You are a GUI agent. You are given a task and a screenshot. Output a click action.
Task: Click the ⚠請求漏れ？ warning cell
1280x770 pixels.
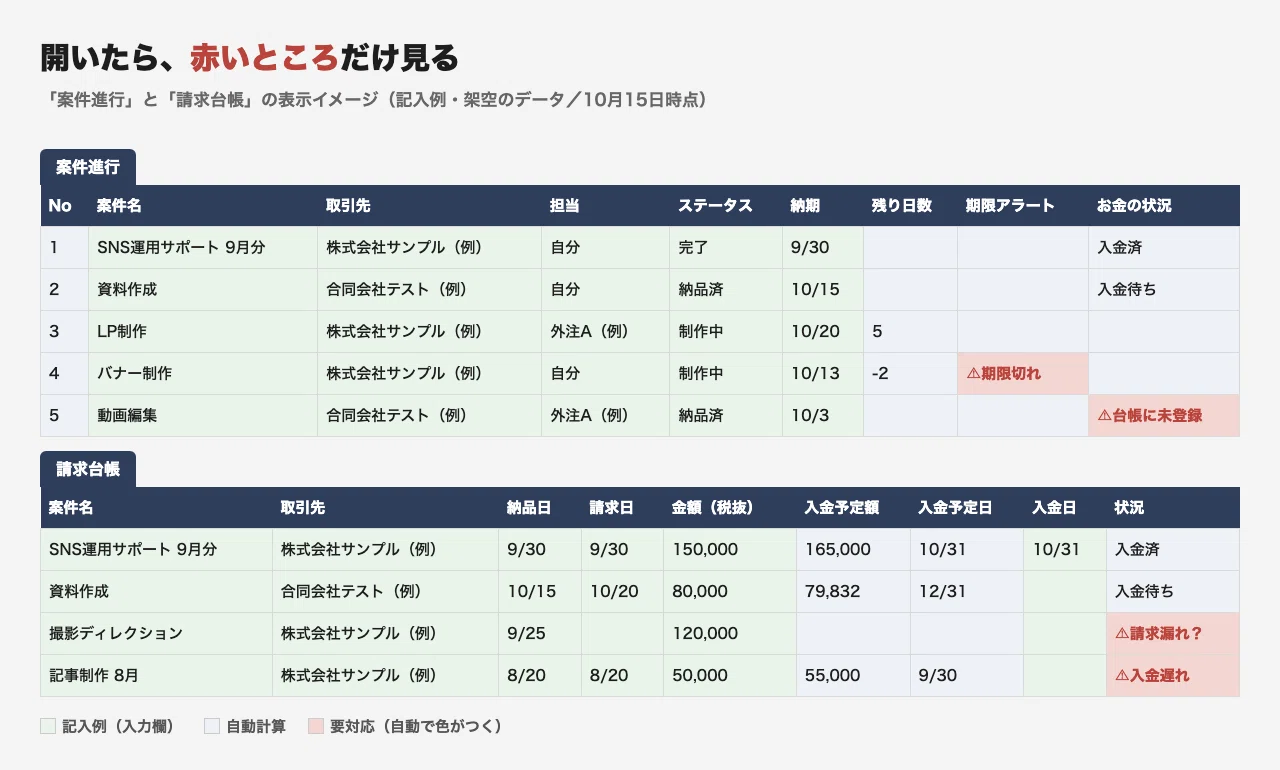coord(1173,634)
